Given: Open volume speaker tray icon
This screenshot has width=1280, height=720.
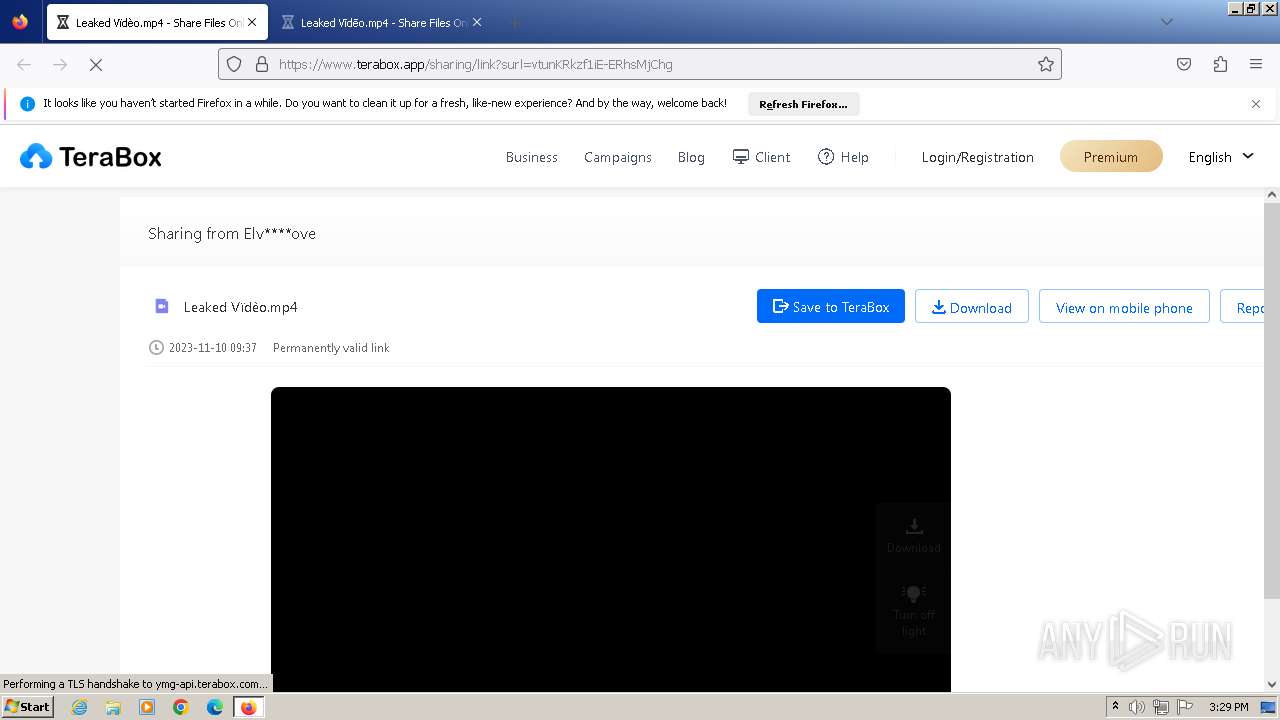Looking at the screenshot, I should [1137, 707].
